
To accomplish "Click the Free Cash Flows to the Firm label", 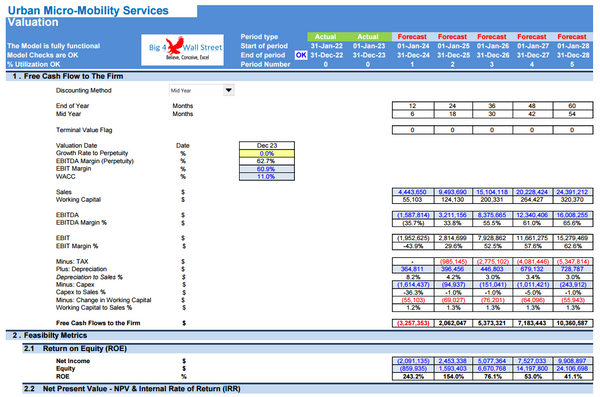I will click(98, 323).
